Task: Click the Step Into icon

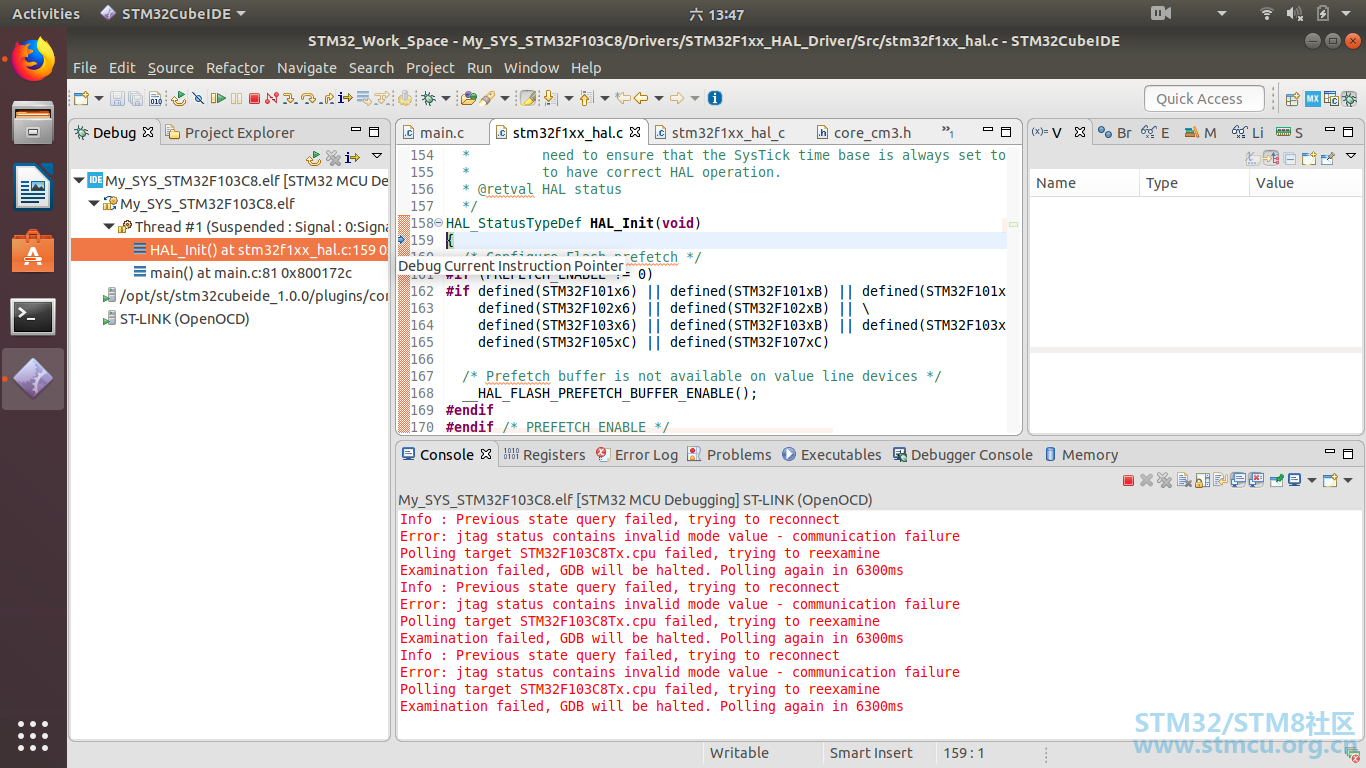Action: [x=290, y=98]
